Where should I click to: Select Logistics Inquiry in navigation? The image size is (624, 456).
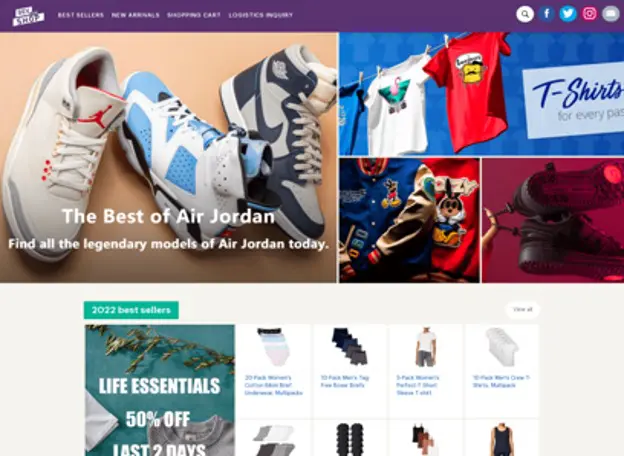(x=261, y=15)
